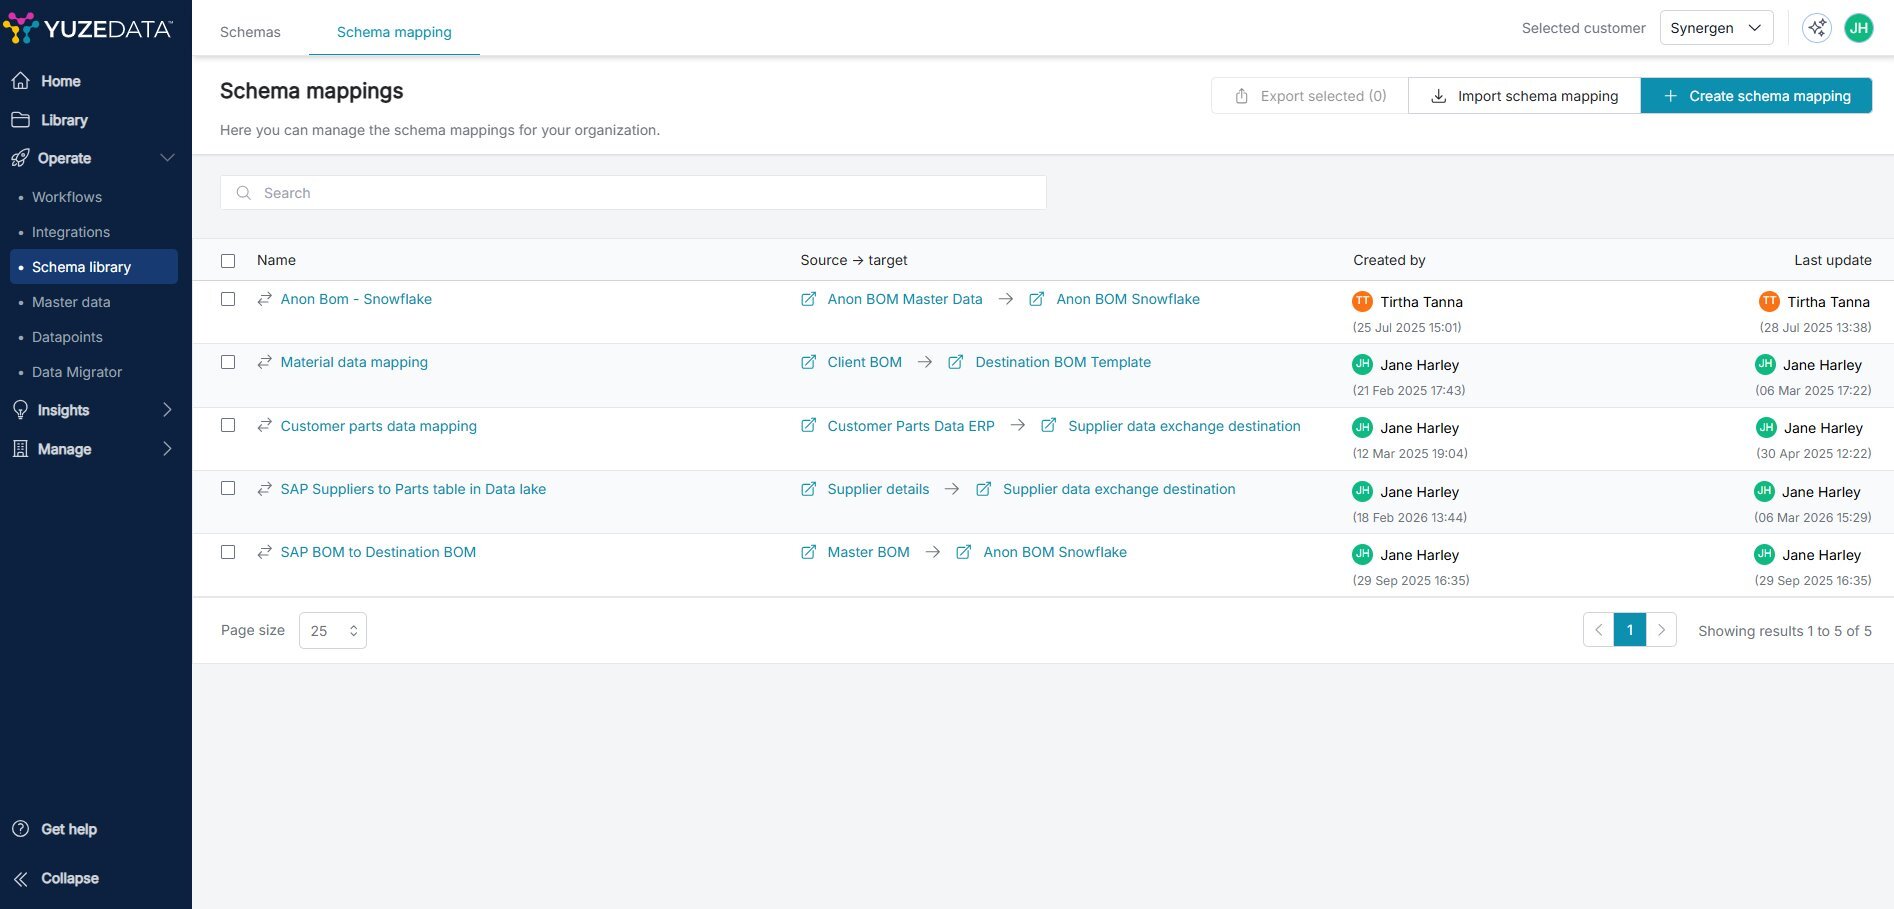Tick the select-all checkbox in table header

point(228,261)
